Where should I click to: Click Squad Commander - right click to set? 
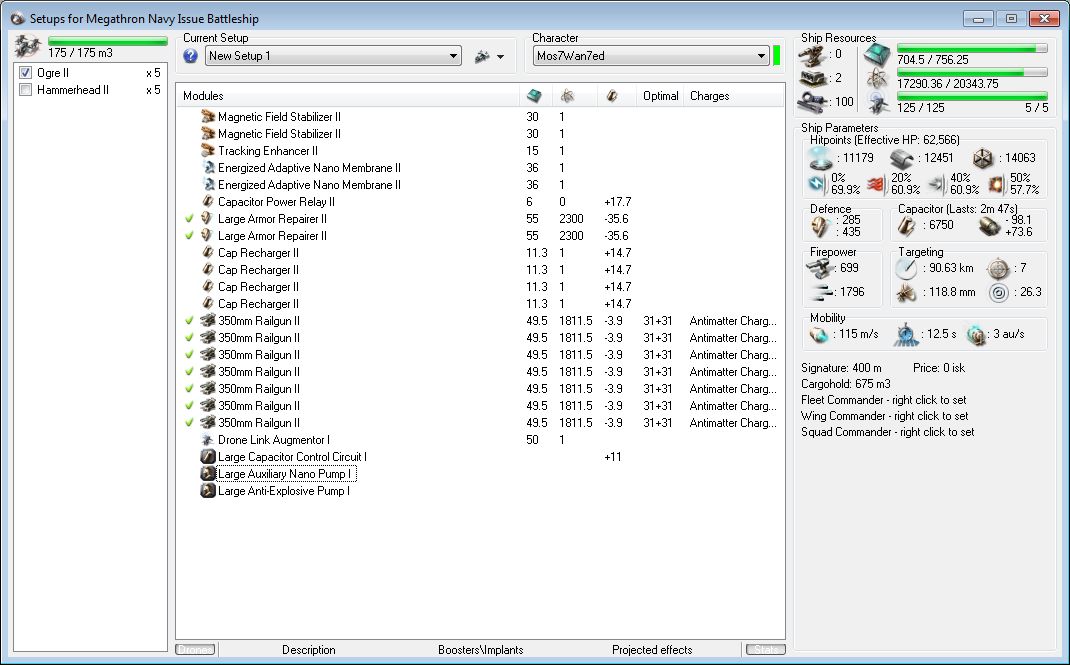pyautogui.click(x=887, y=432)
